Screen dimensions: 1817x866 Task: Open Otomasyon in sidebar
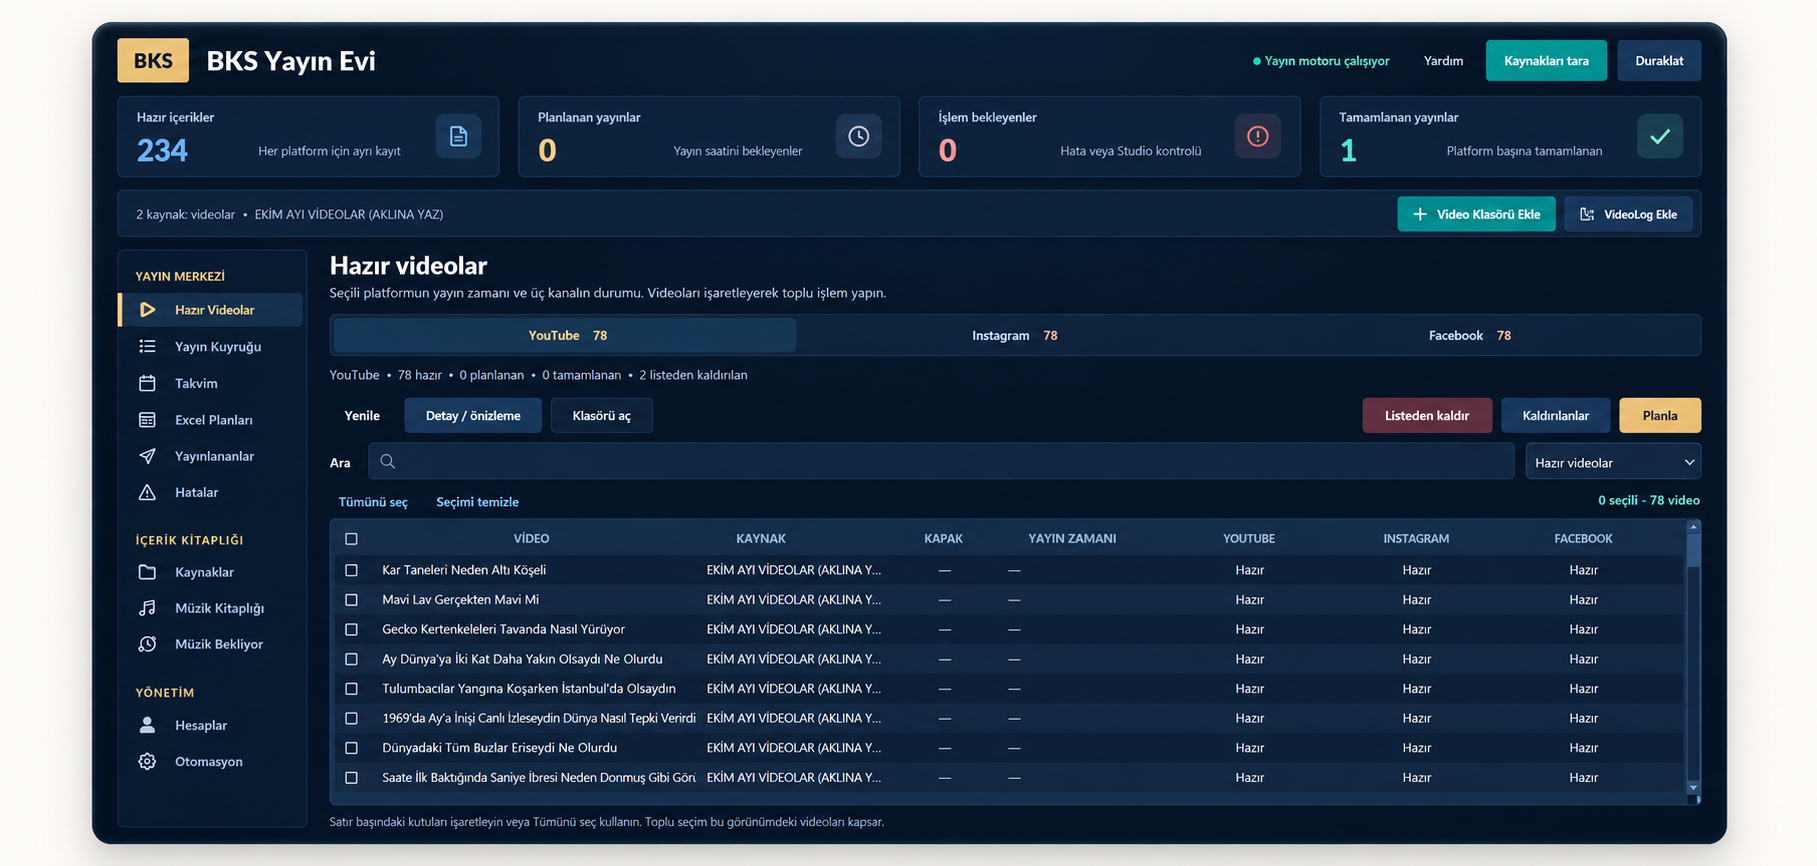click(x=210, y=761)
